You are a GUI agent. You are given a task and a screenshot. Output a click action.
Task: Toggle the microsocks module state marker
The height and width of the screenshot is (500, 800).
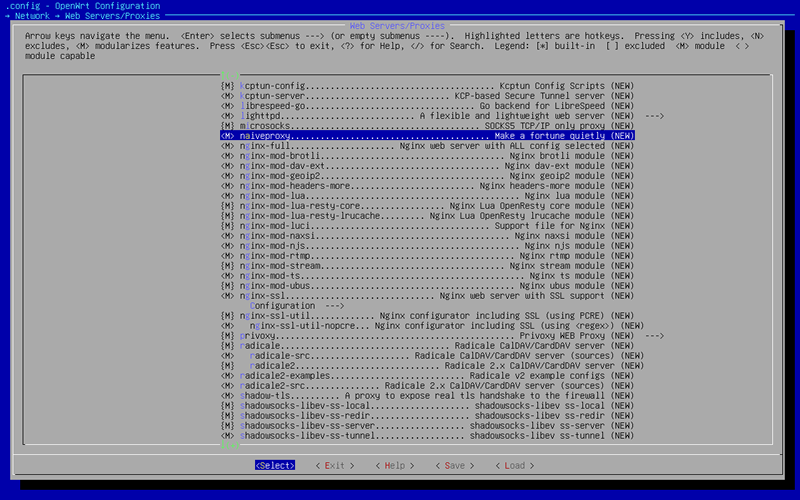pos(228,126)
